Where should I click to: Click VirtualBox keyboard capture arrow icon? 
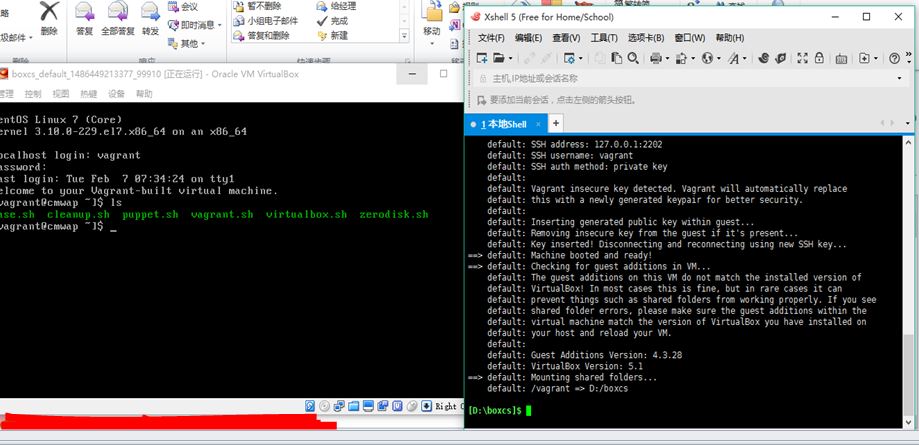coord(427,406)
